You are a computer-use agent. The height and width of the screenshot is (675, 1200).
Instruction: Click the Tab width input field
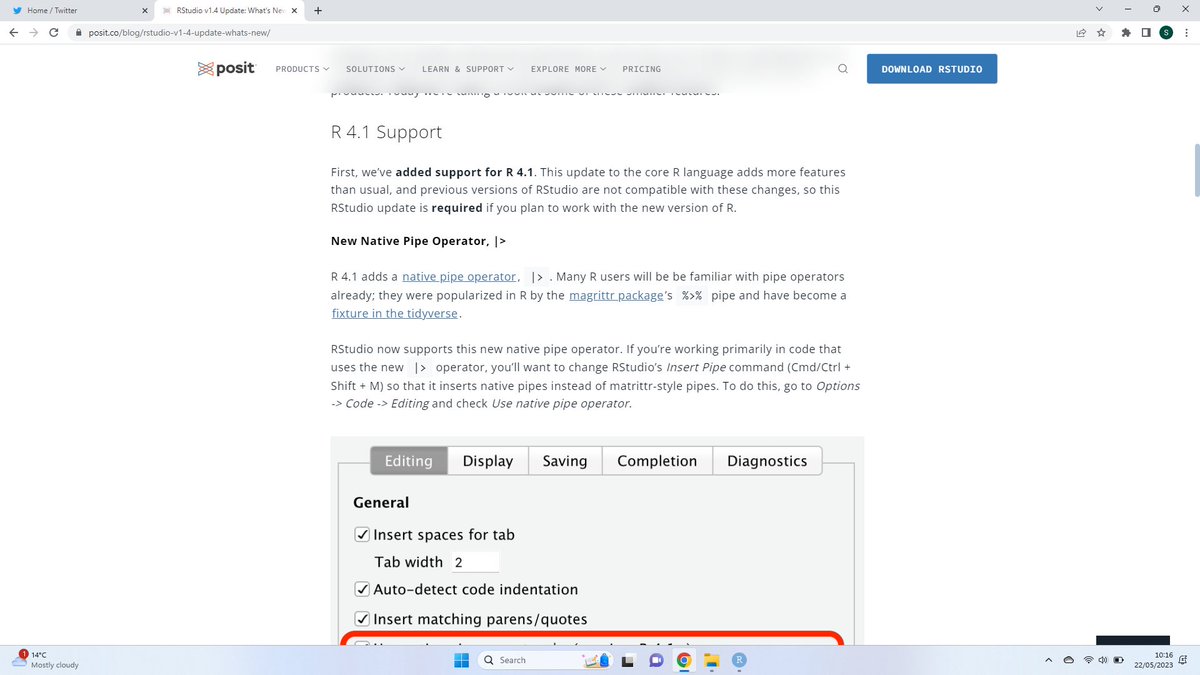pos(474,562)
